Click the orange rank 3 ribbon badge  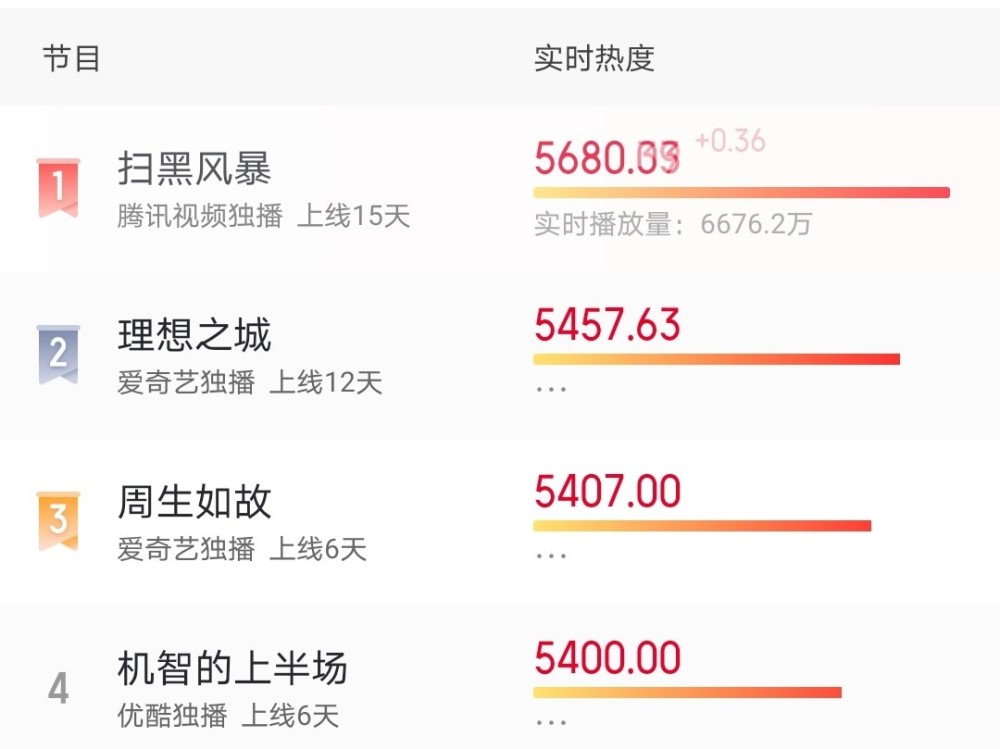tap(58, 521)
